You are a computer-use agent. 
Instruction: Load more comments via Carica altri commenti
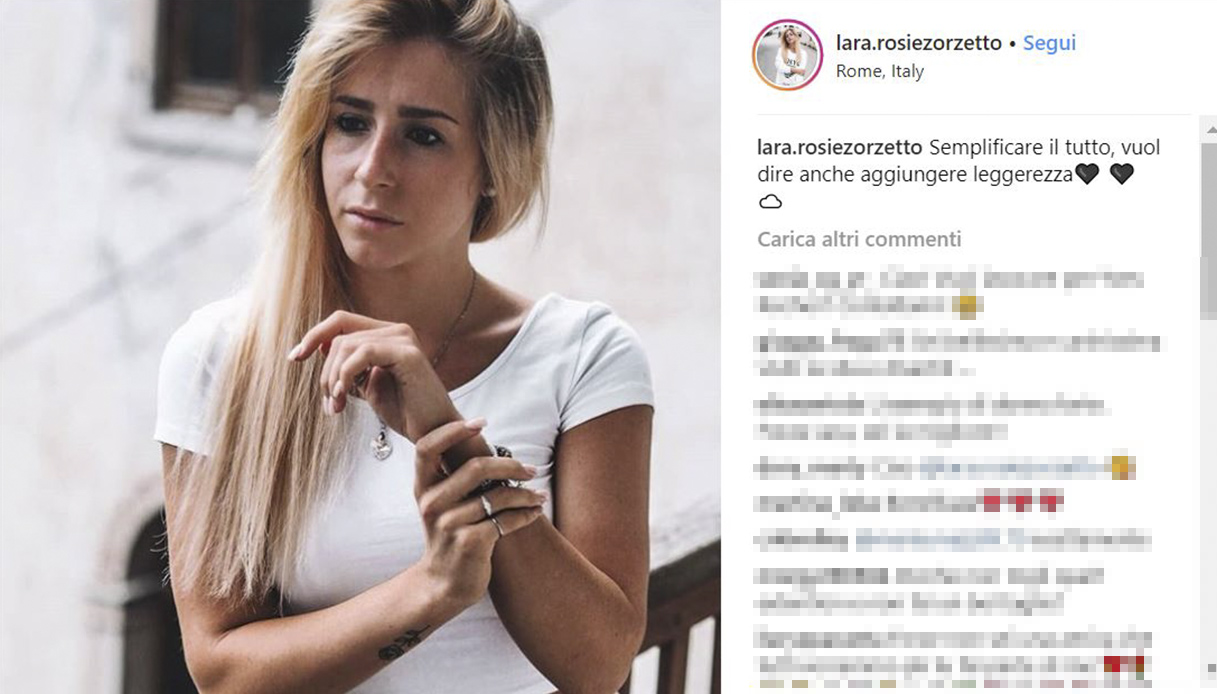pyautogui.click(x=859, y=239)
